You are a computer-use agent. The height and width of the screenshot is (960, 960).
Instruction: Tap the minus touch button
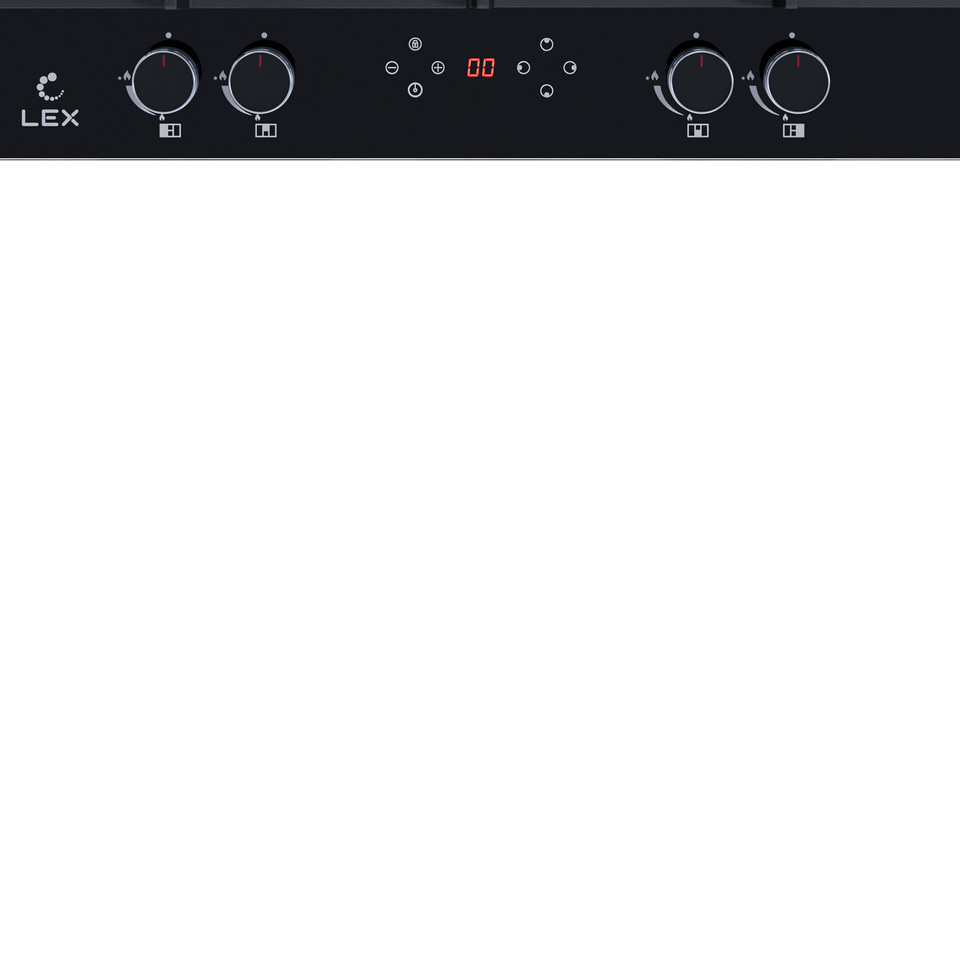coord(392,67)
